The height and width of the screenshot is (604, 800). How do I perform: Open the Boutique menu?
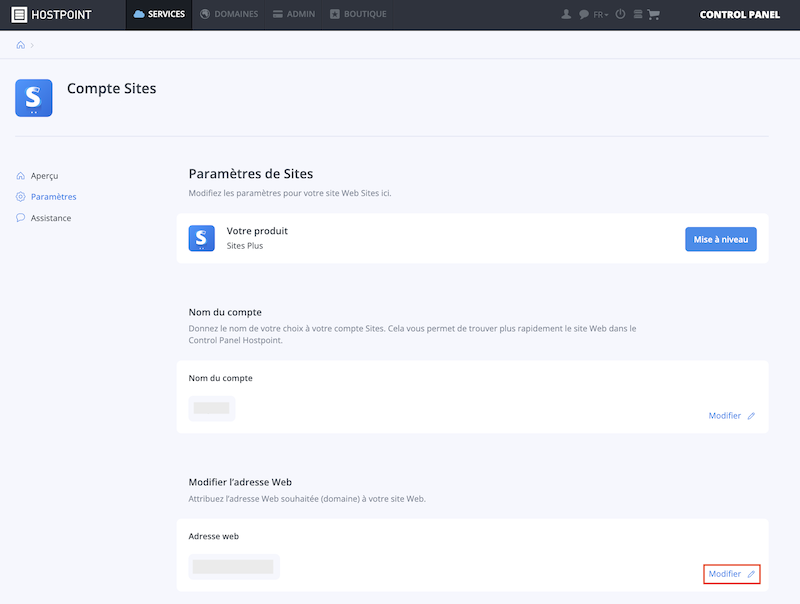click(358, 14)
